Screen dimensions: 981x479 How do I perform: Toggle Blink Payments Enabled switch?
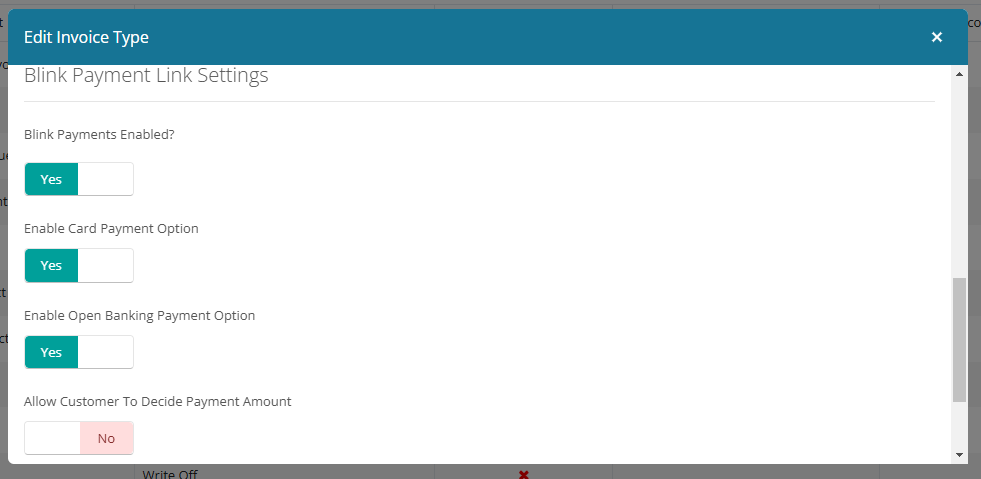click(79, 179)
